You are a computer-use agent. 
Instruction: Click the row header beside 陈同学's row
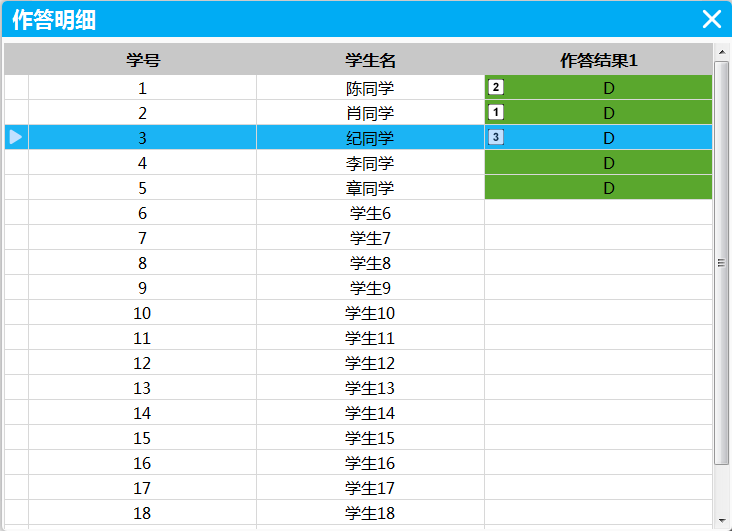pos(16,88)
